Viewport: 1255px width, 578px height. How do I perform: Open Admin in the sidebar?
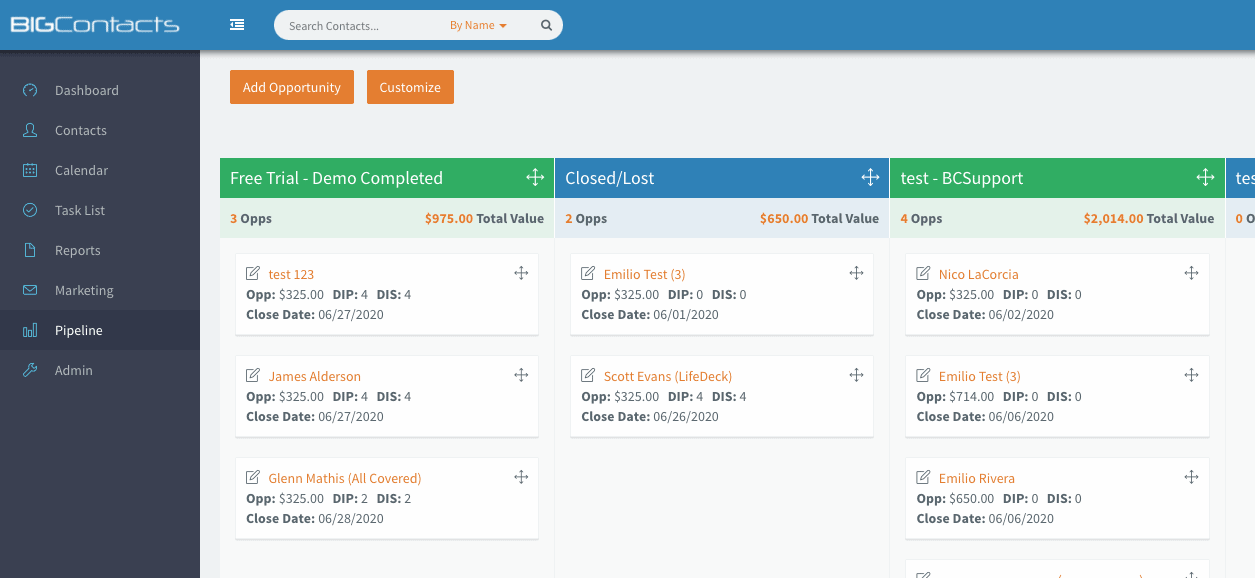(x=100, y=370)
